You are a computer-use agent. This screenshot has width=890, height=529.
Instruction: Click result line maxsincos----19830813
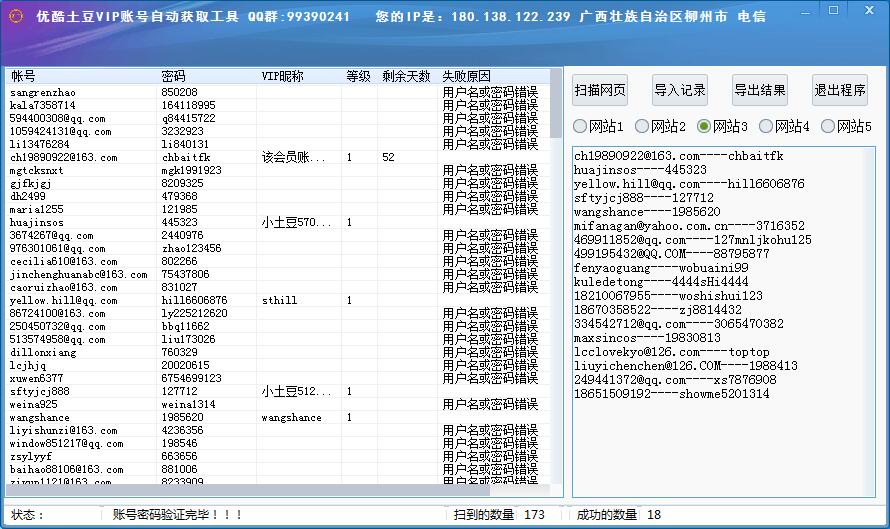[647, 338]
